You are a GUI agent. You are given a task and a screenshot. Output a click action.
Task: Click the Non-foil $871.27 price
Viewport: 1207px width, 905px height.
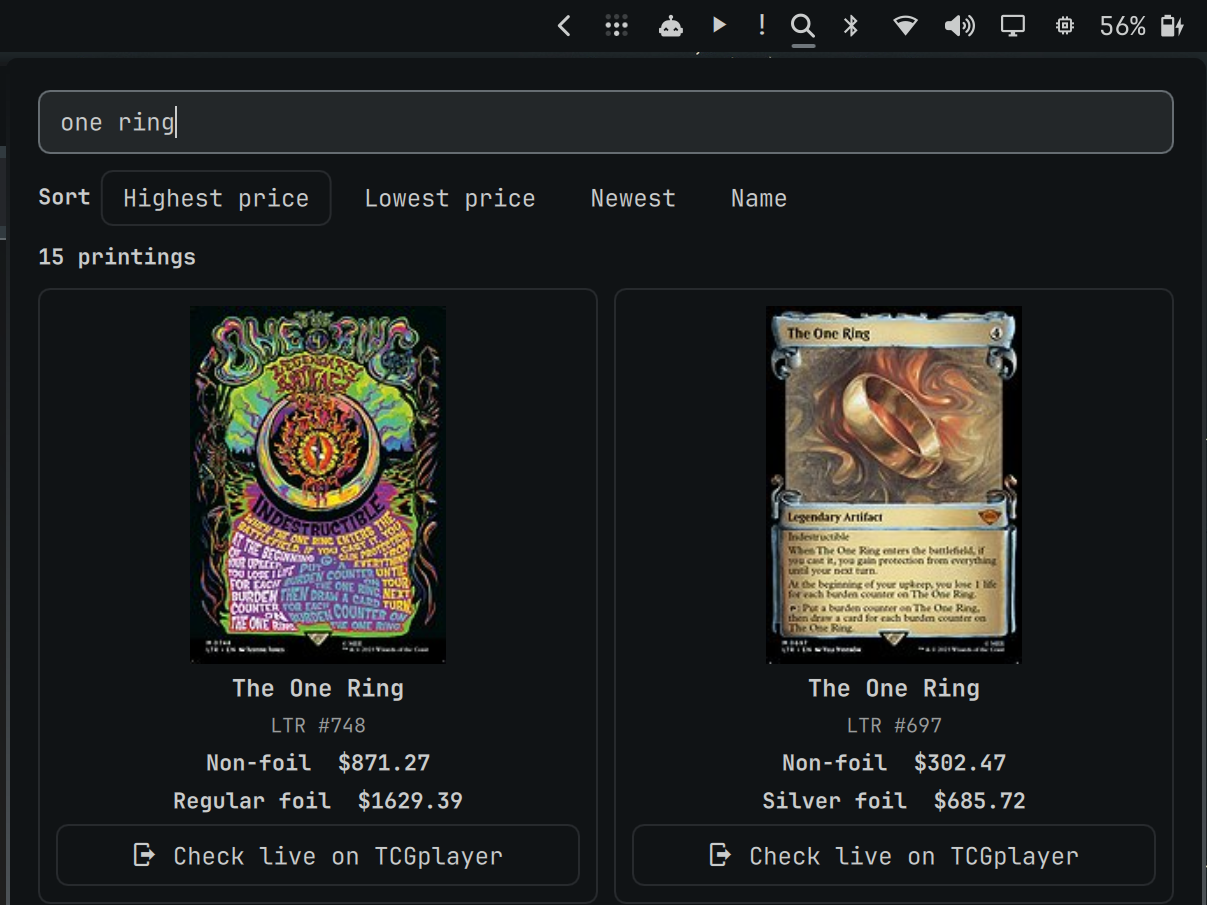(x=318, y=763)
